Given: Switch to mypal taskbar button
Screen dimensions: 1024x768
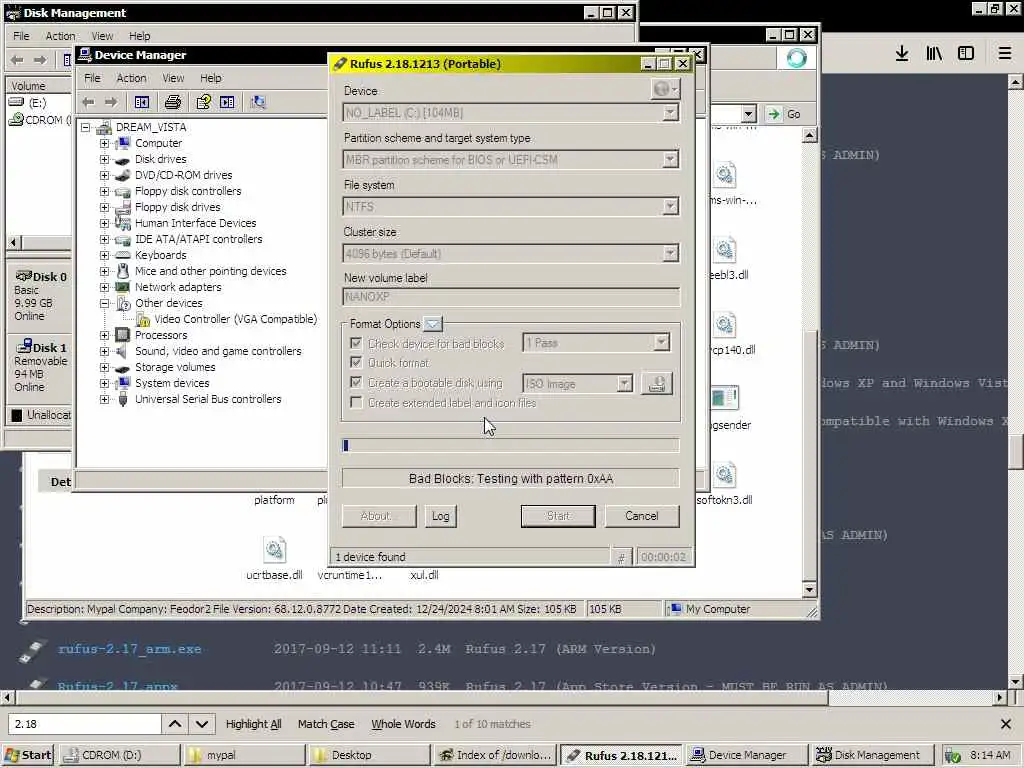Looking at the screenshot, I should click(x=244, y=755).
